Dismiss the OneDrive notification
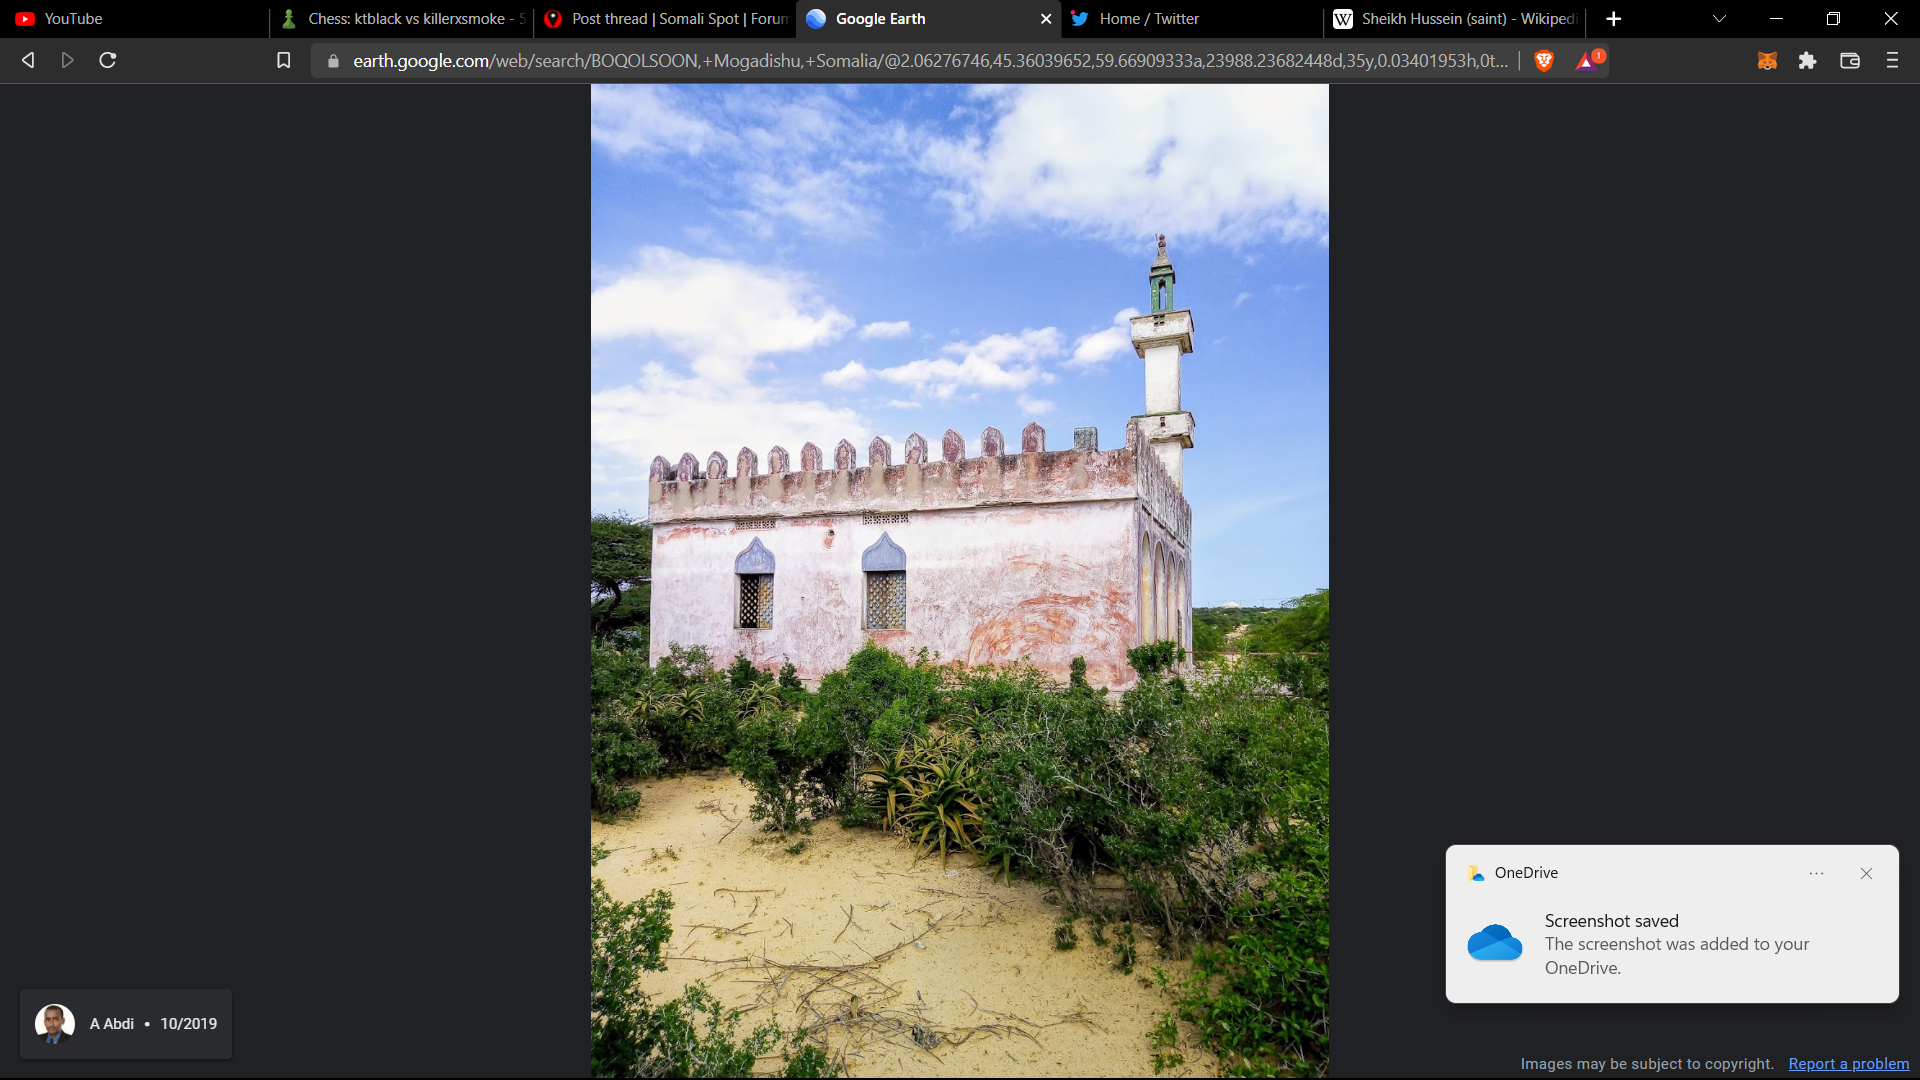Viewport: 1920px width, 1080px height. tap(1866, 873)
